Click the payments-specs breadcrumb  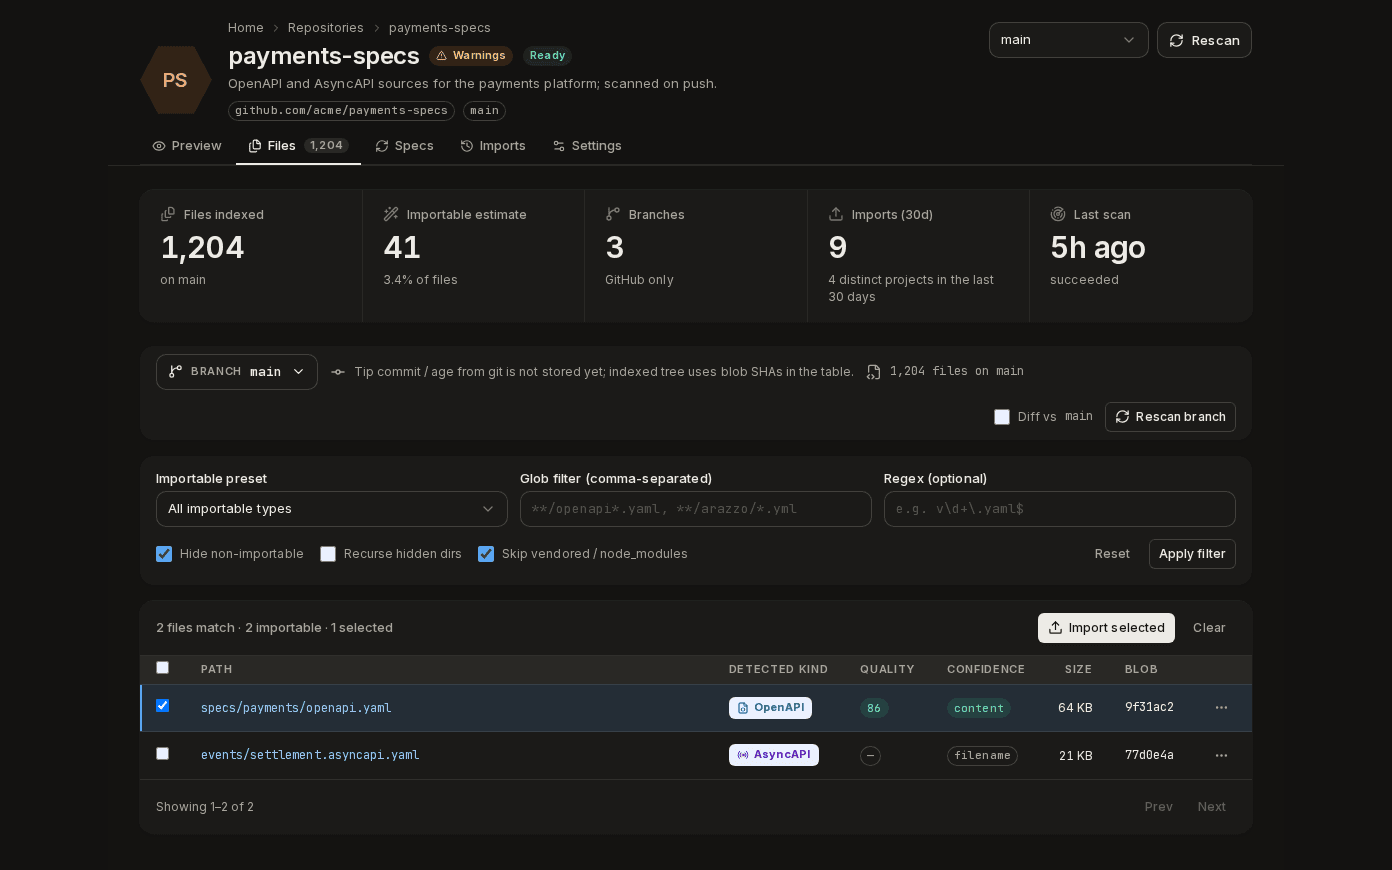[x=440, y=28]
